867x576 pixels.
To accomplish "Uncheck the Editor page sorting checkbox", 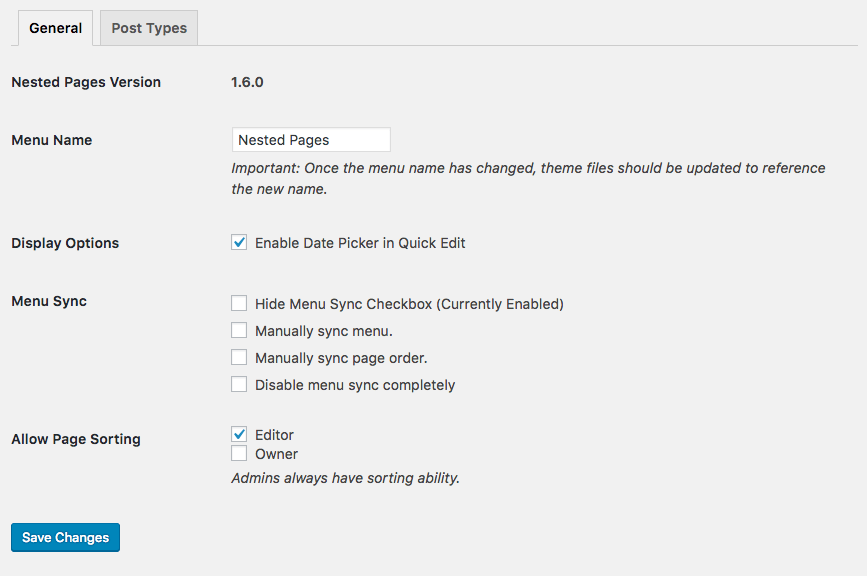I will 239,434.
